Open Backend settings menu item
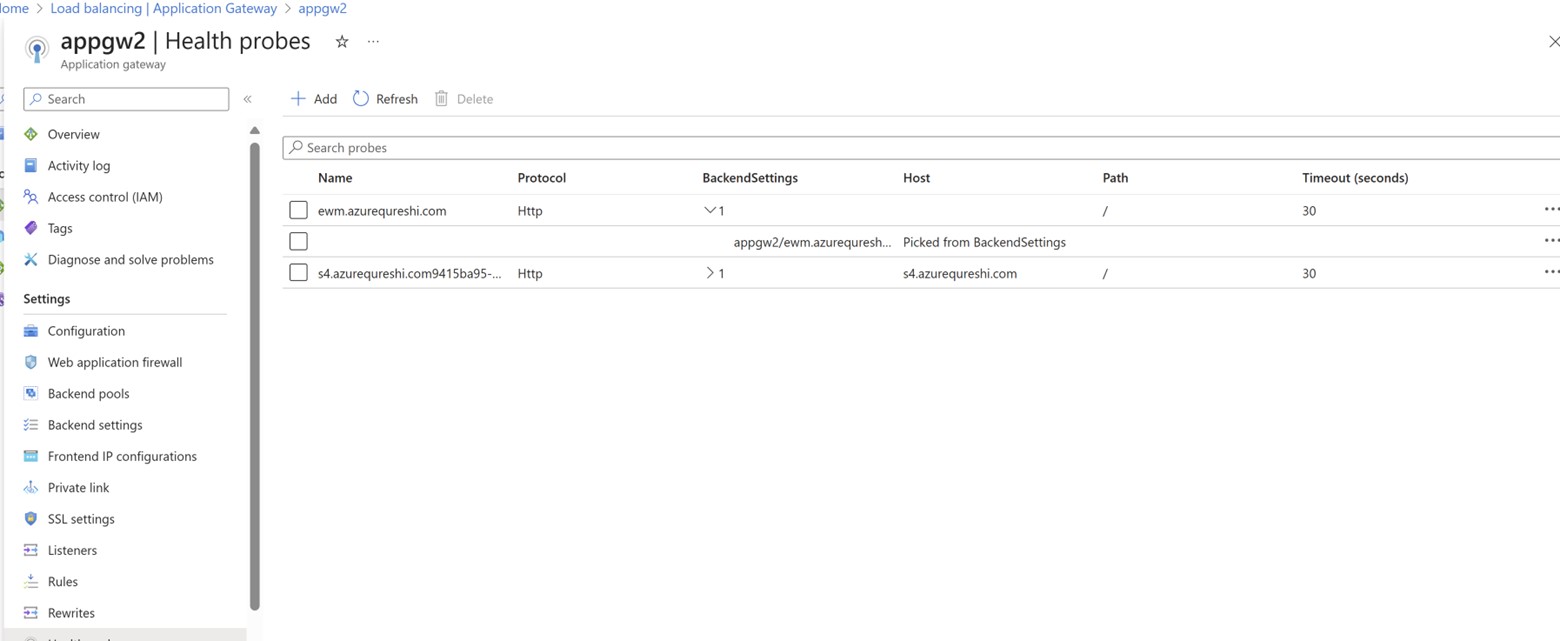 (x=95, y=425)
